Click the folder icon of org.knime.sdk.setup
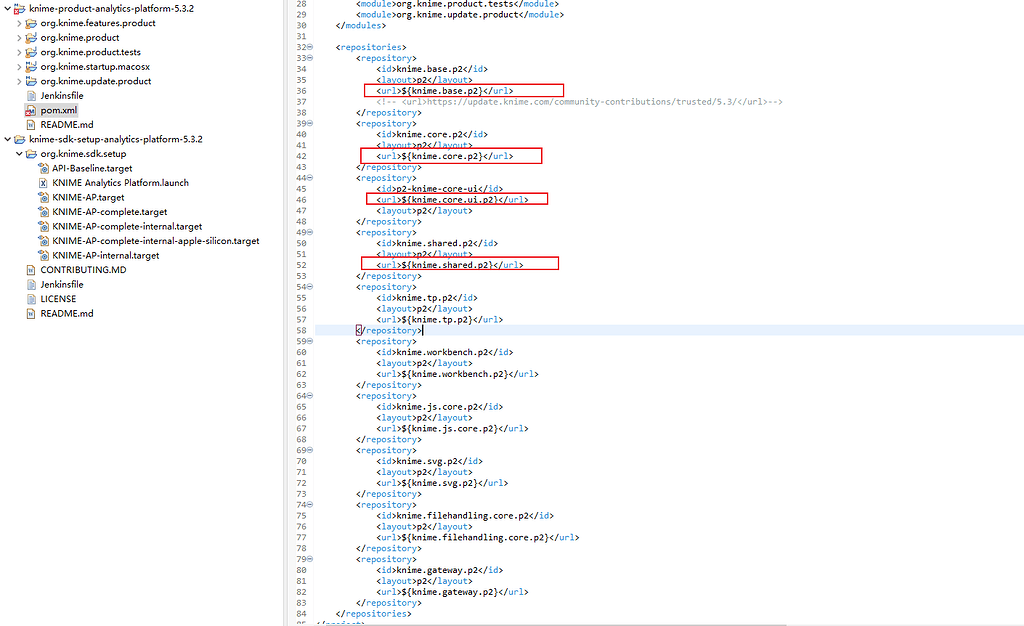 pyautogui.click(x=33, y=154)
